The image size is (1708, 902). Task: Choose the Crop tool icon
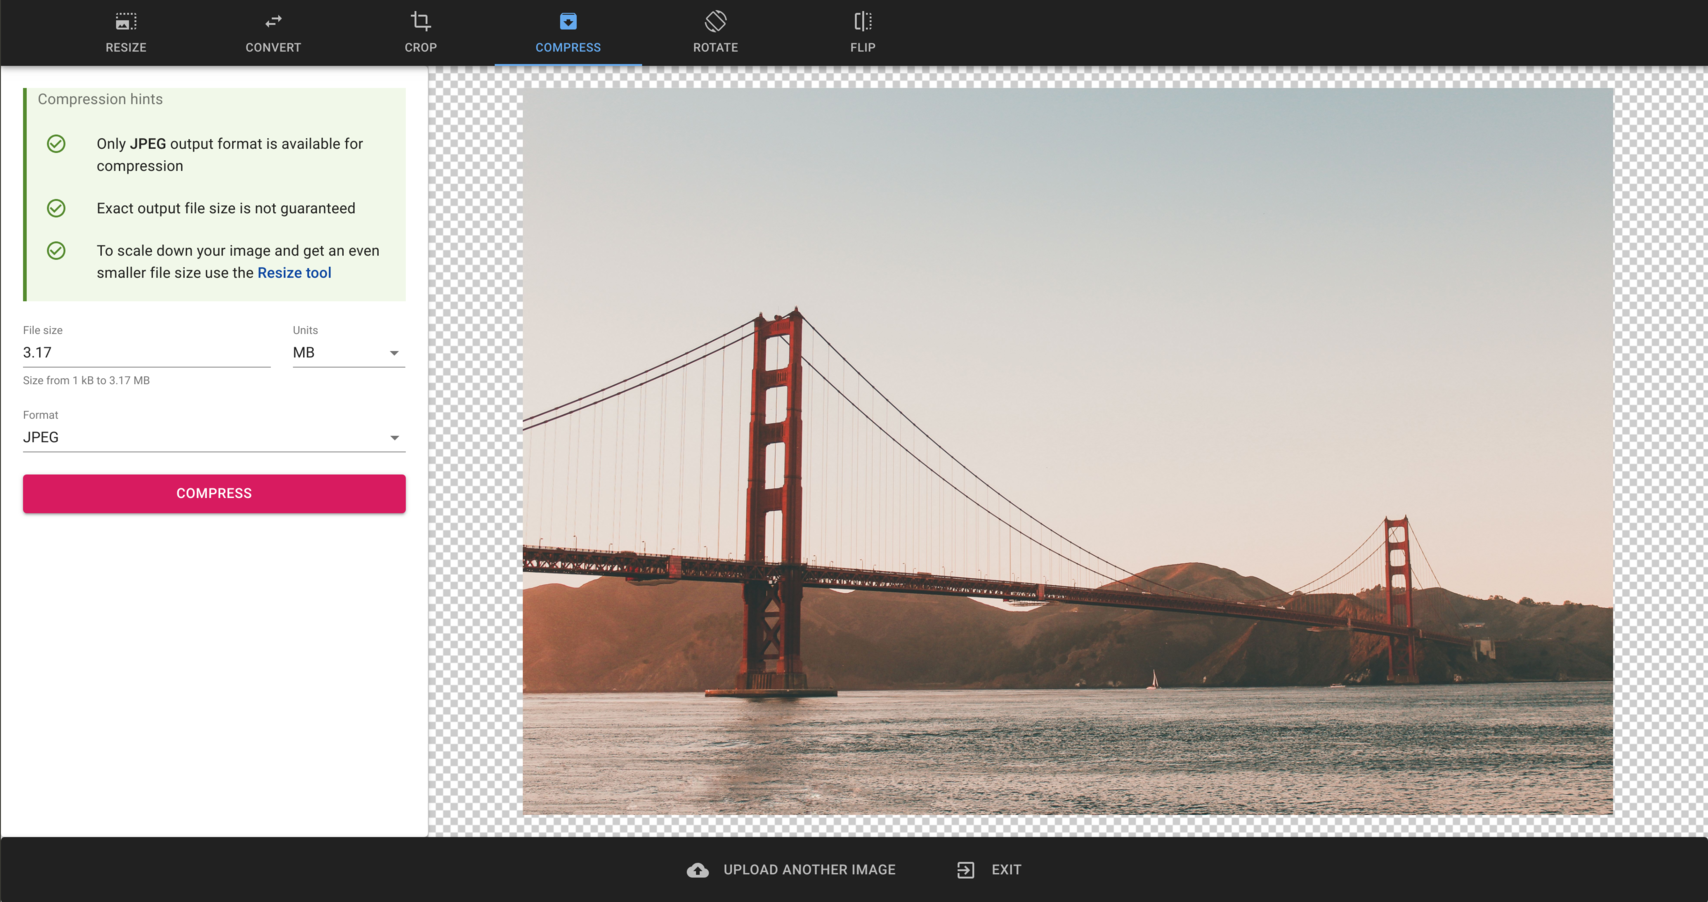(x=420, y=21)
